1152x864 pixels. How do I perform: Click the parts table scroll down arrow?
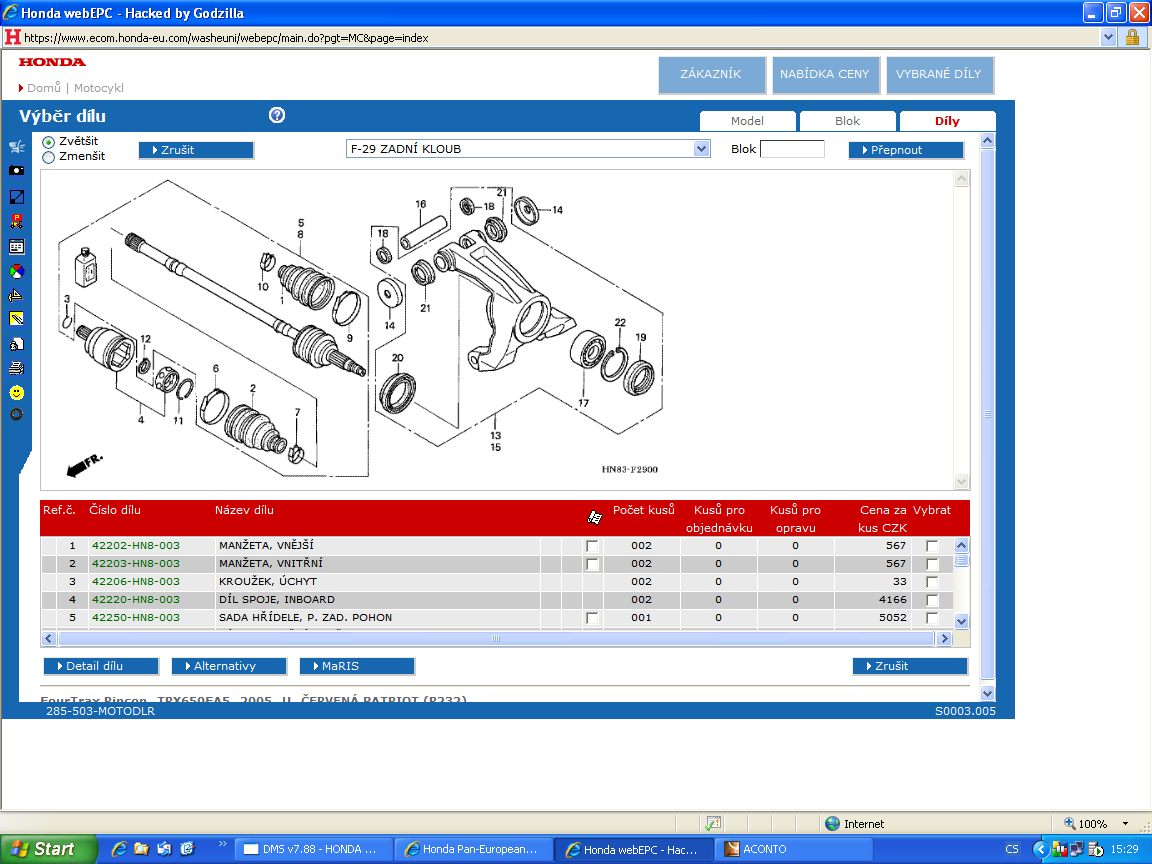point(961,621)
